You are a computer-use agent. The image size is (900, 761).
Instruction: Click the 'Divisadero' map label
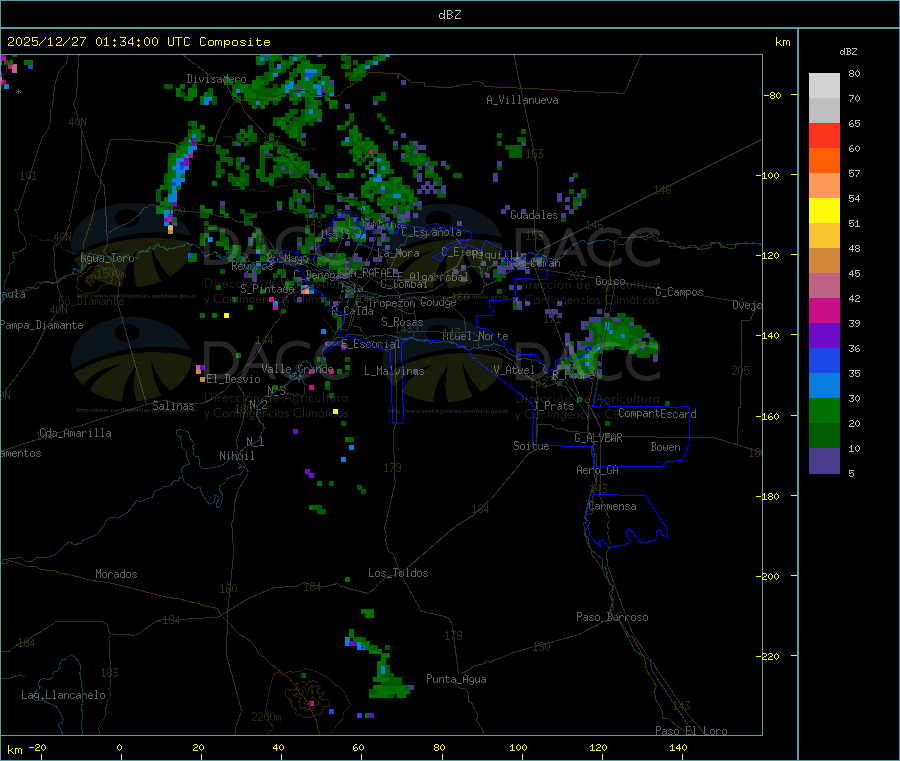[x=216, y=79]
